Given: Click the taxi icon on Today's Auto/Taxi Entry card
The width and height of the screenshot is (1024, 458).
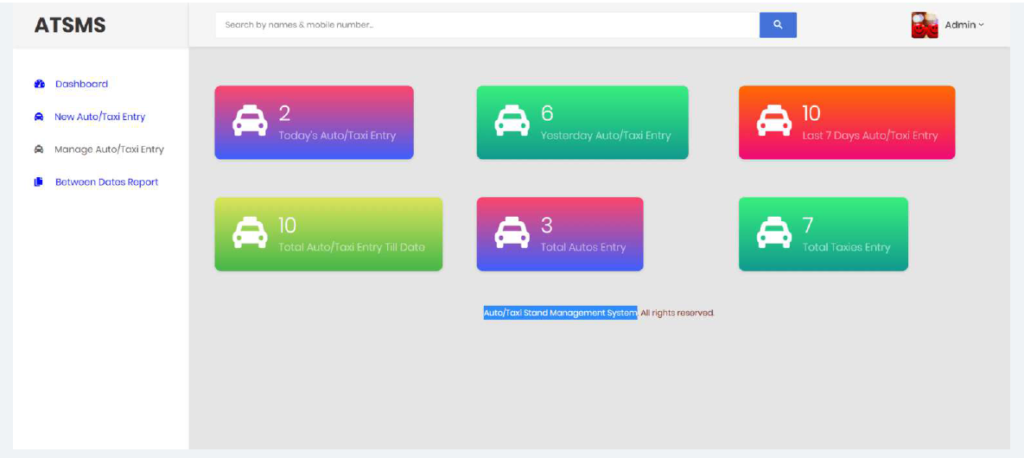Looking at the screenshot, I should coord(250,120).
